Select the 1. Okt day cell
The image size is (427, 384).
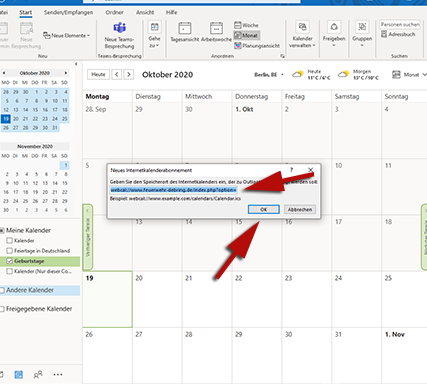tap(257, 130)
